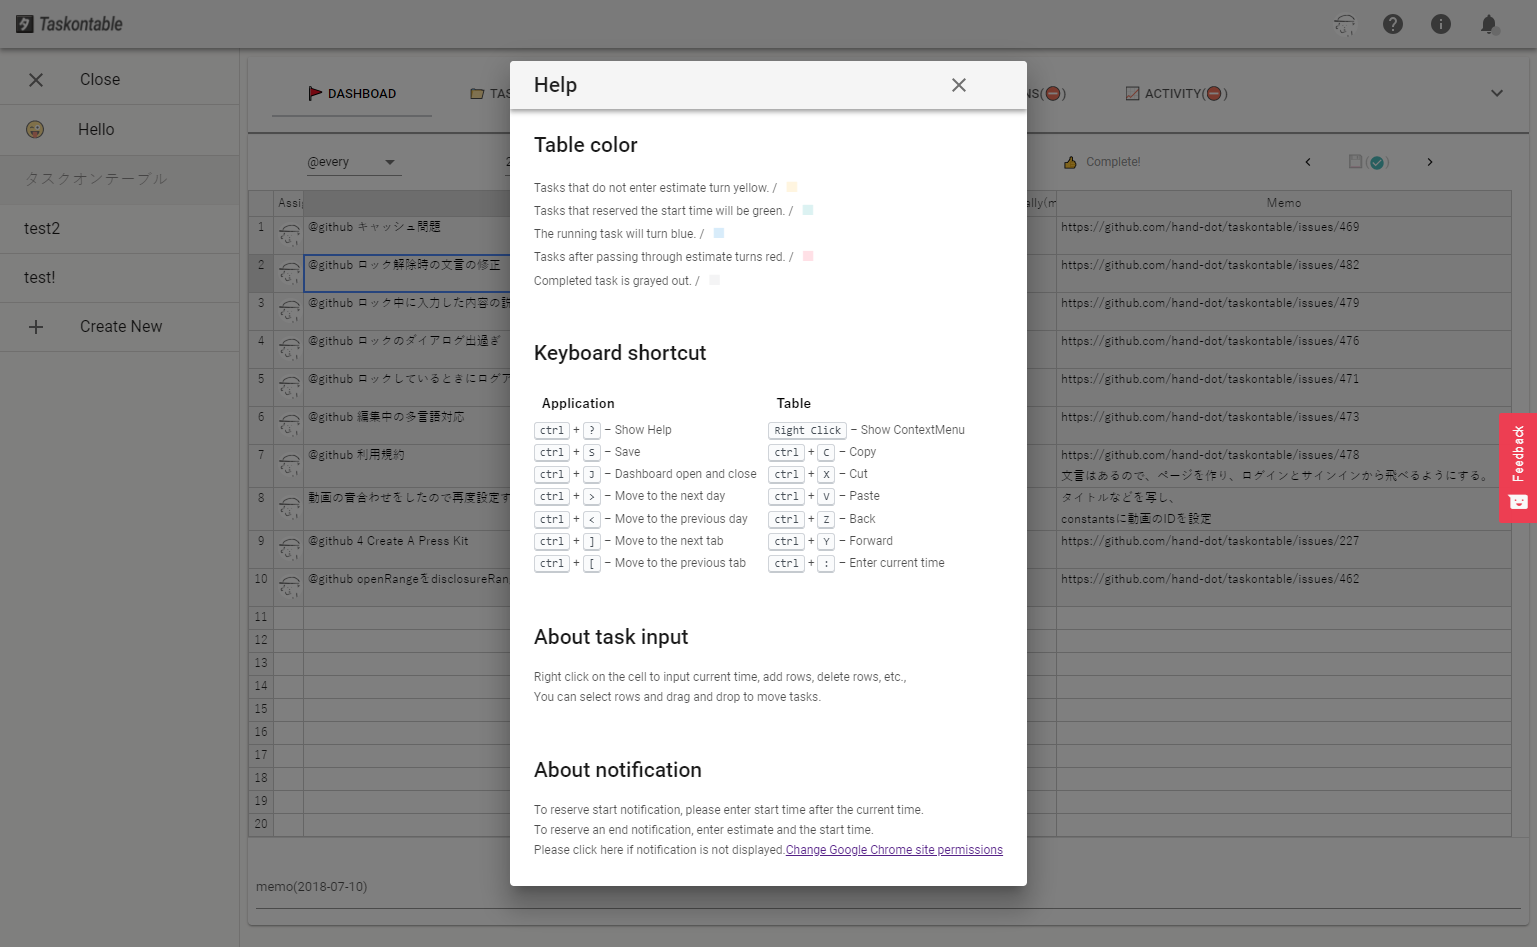This screenshot has height=947, width=1537.
Task: Select row header 11
Action: pyautogui.click(x=261, y=617)
